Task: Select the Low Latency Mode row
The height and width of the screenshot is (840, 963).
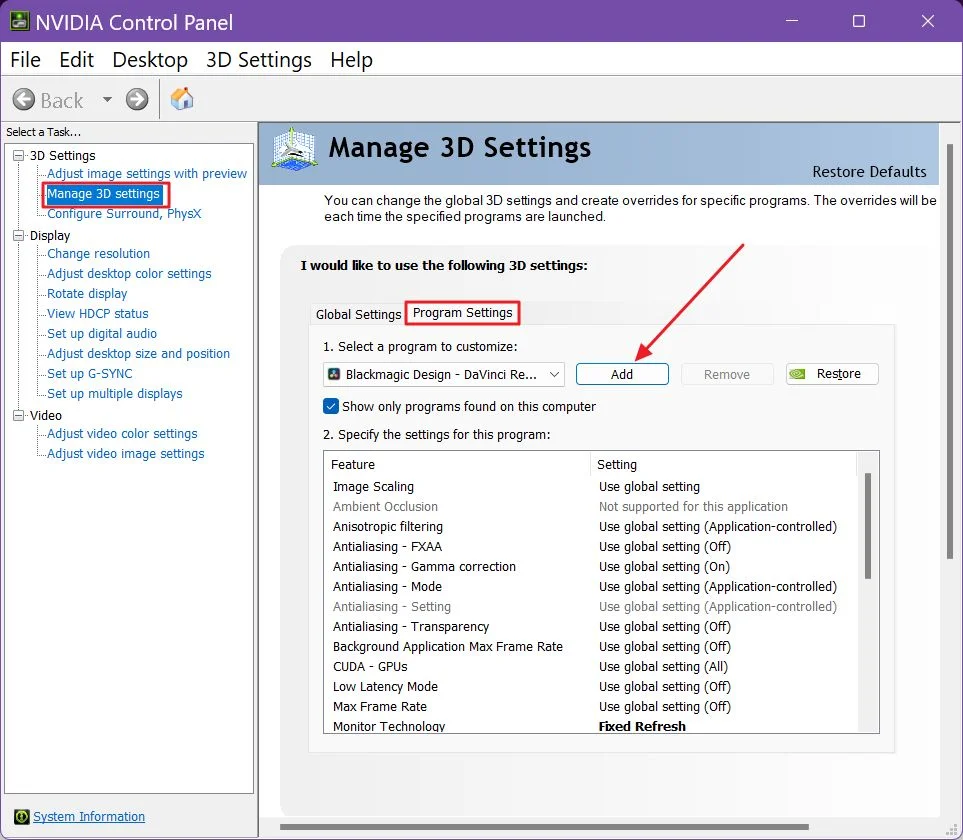Action: [x=590, y=686]
